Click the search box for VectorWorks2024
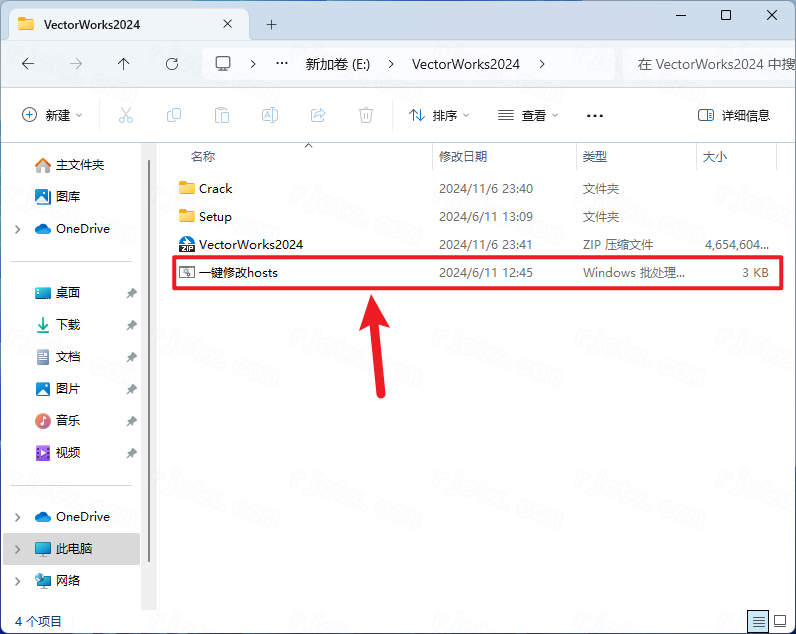 point(708,64)
